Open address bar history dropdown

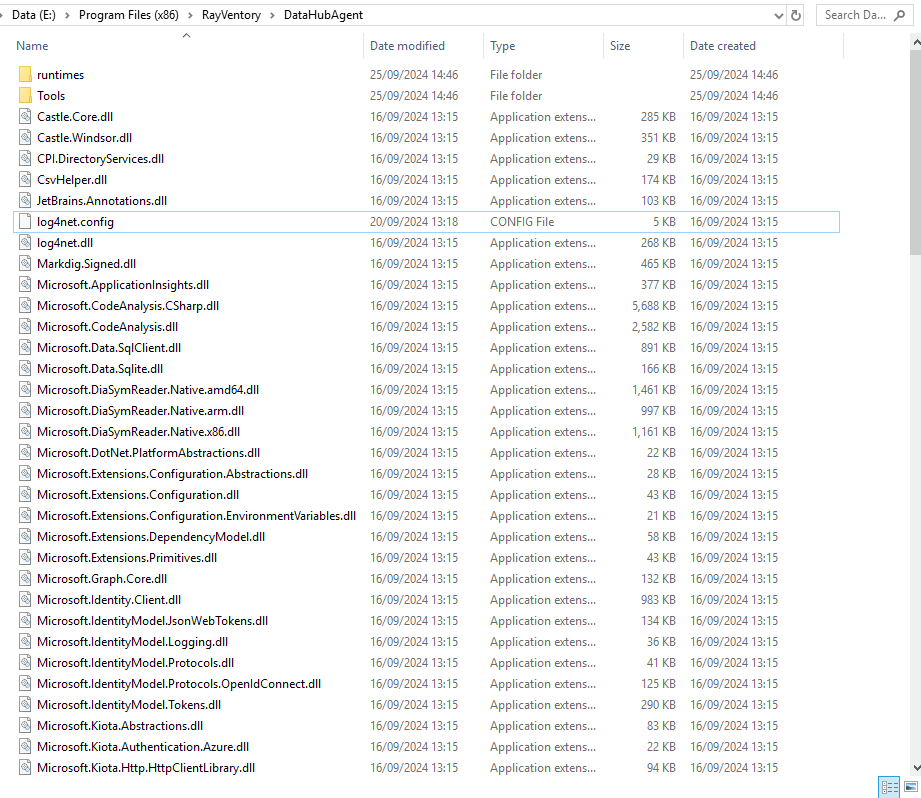click(x=779, y=16)
